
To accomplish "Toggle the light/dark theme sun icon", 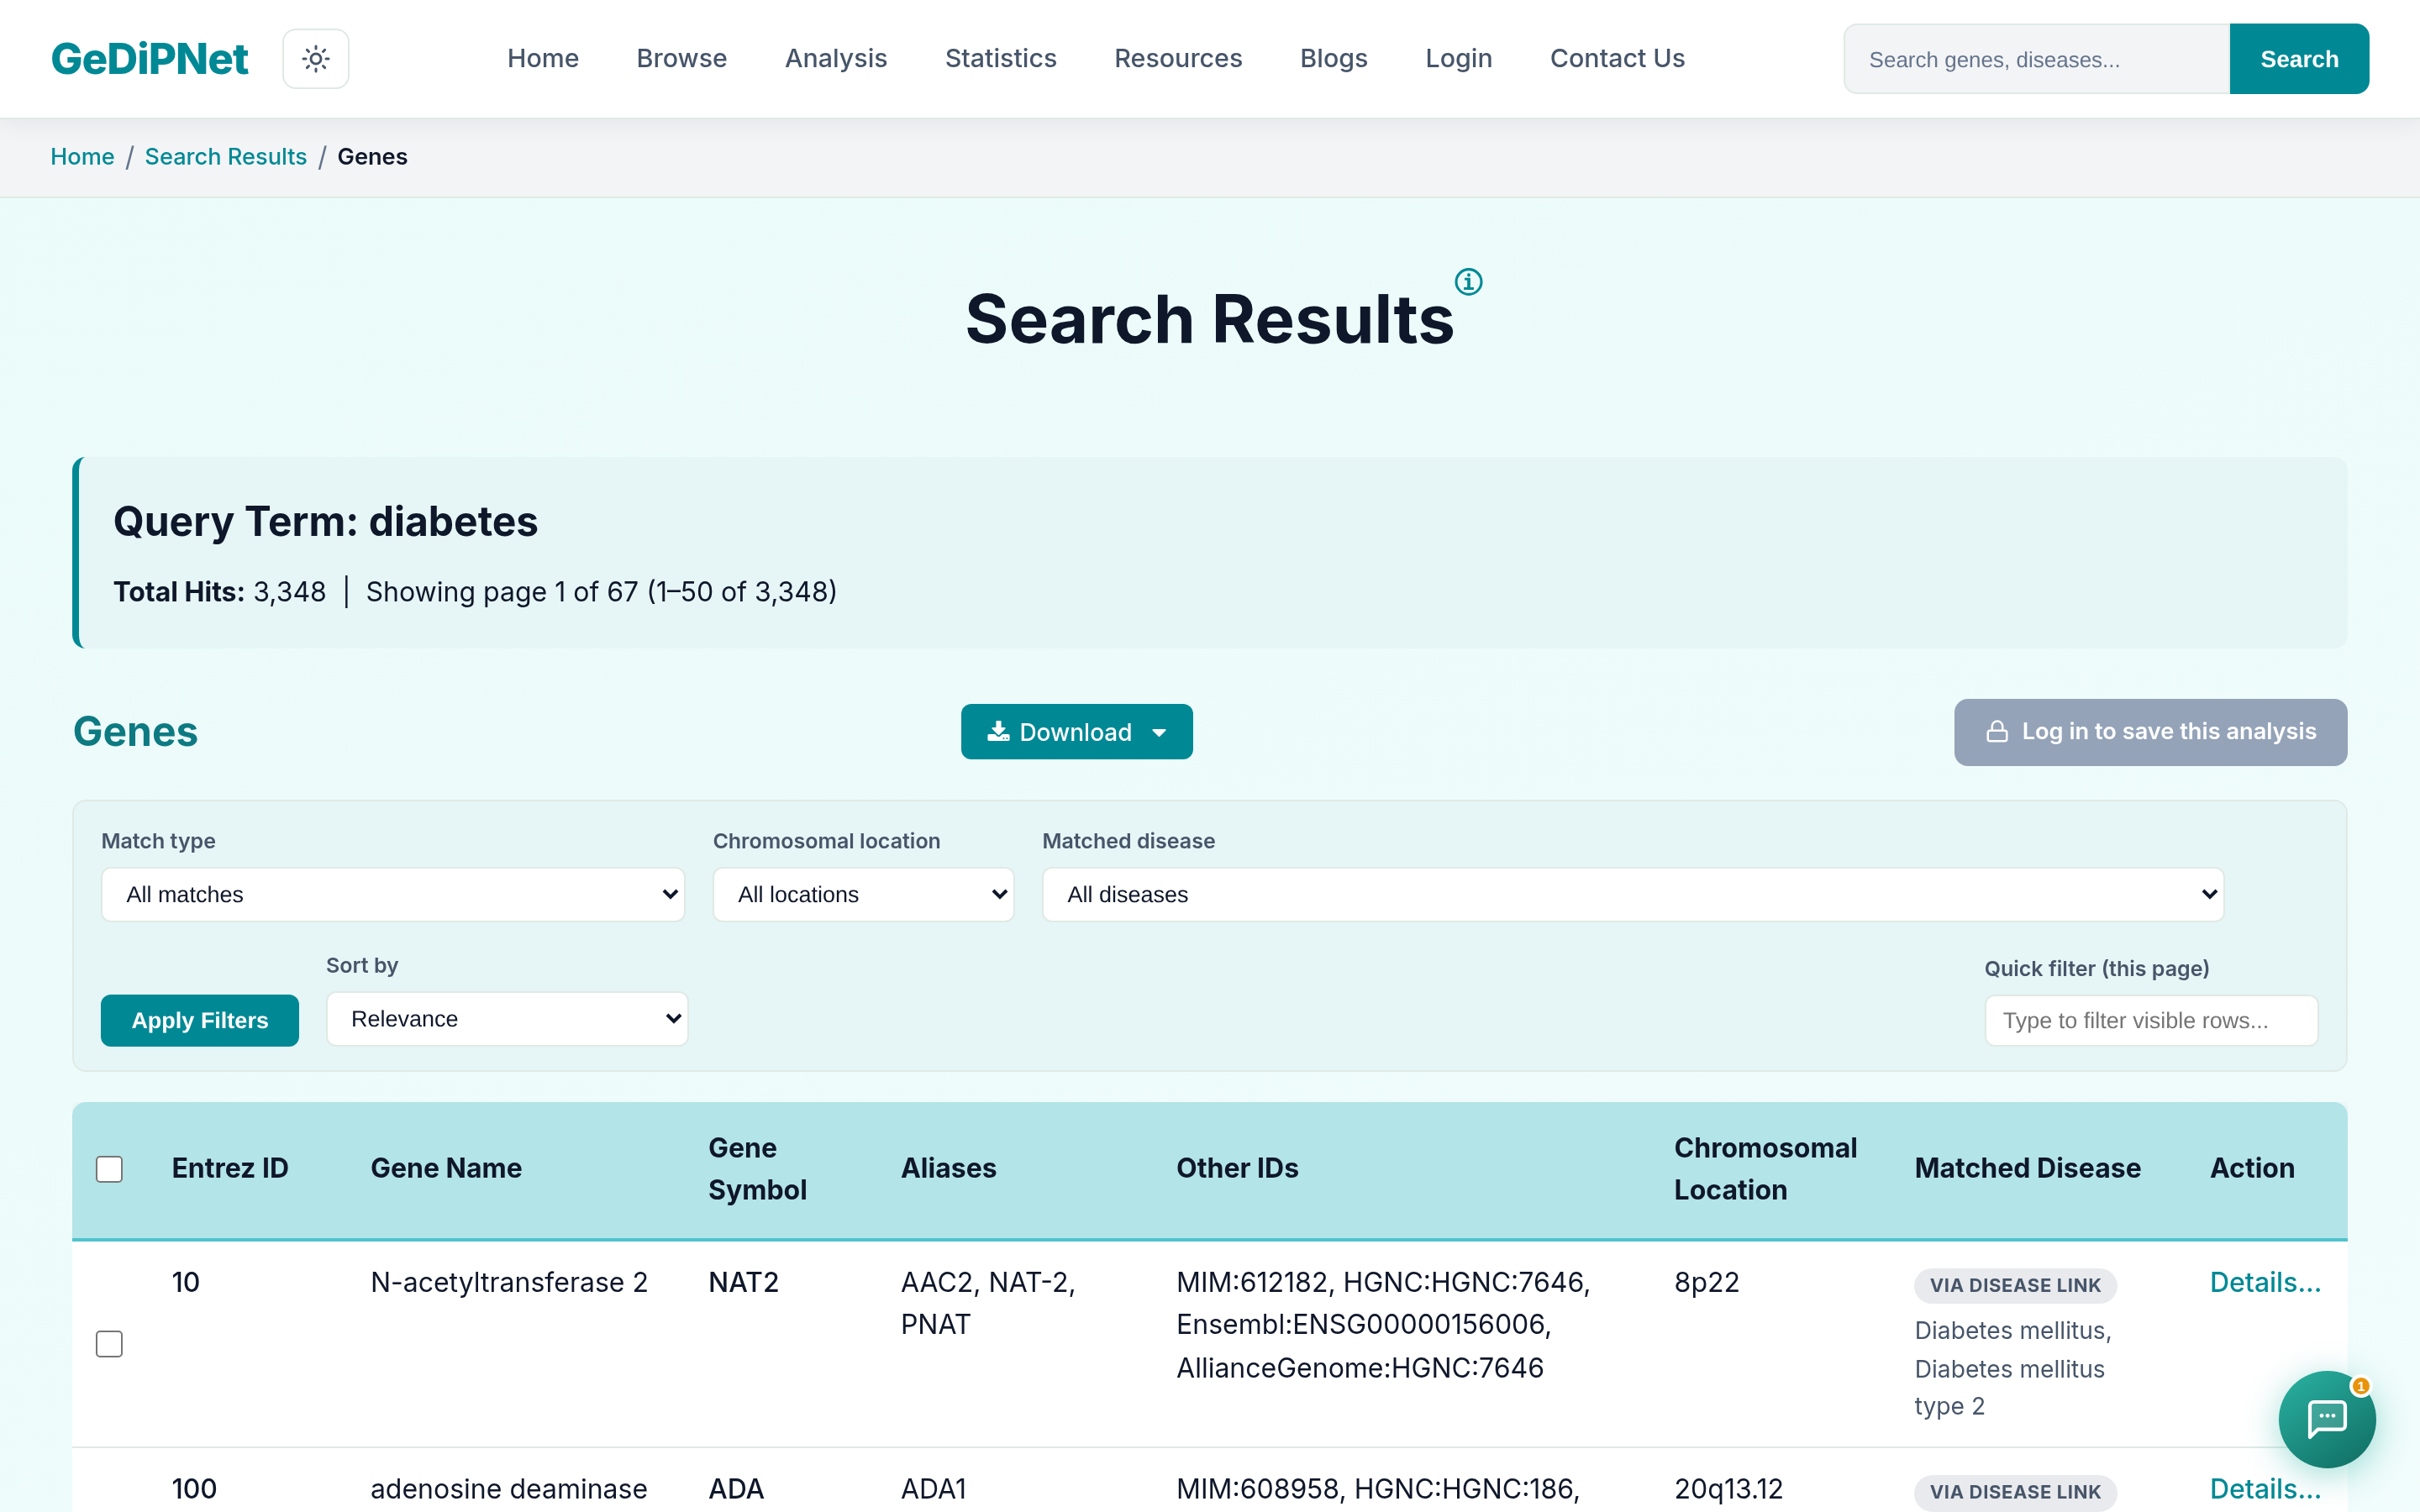I will tap(315, 59).
